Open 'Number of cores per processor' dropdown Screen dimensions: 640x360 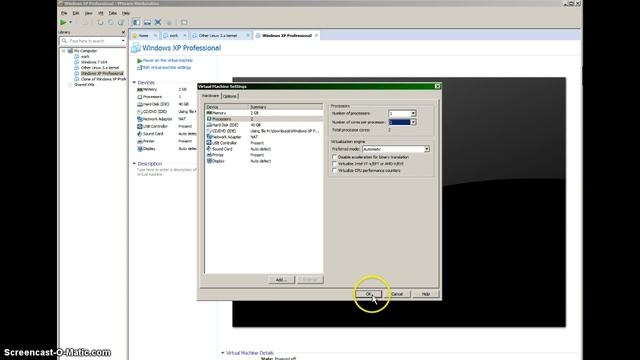(x=413, y=122)
